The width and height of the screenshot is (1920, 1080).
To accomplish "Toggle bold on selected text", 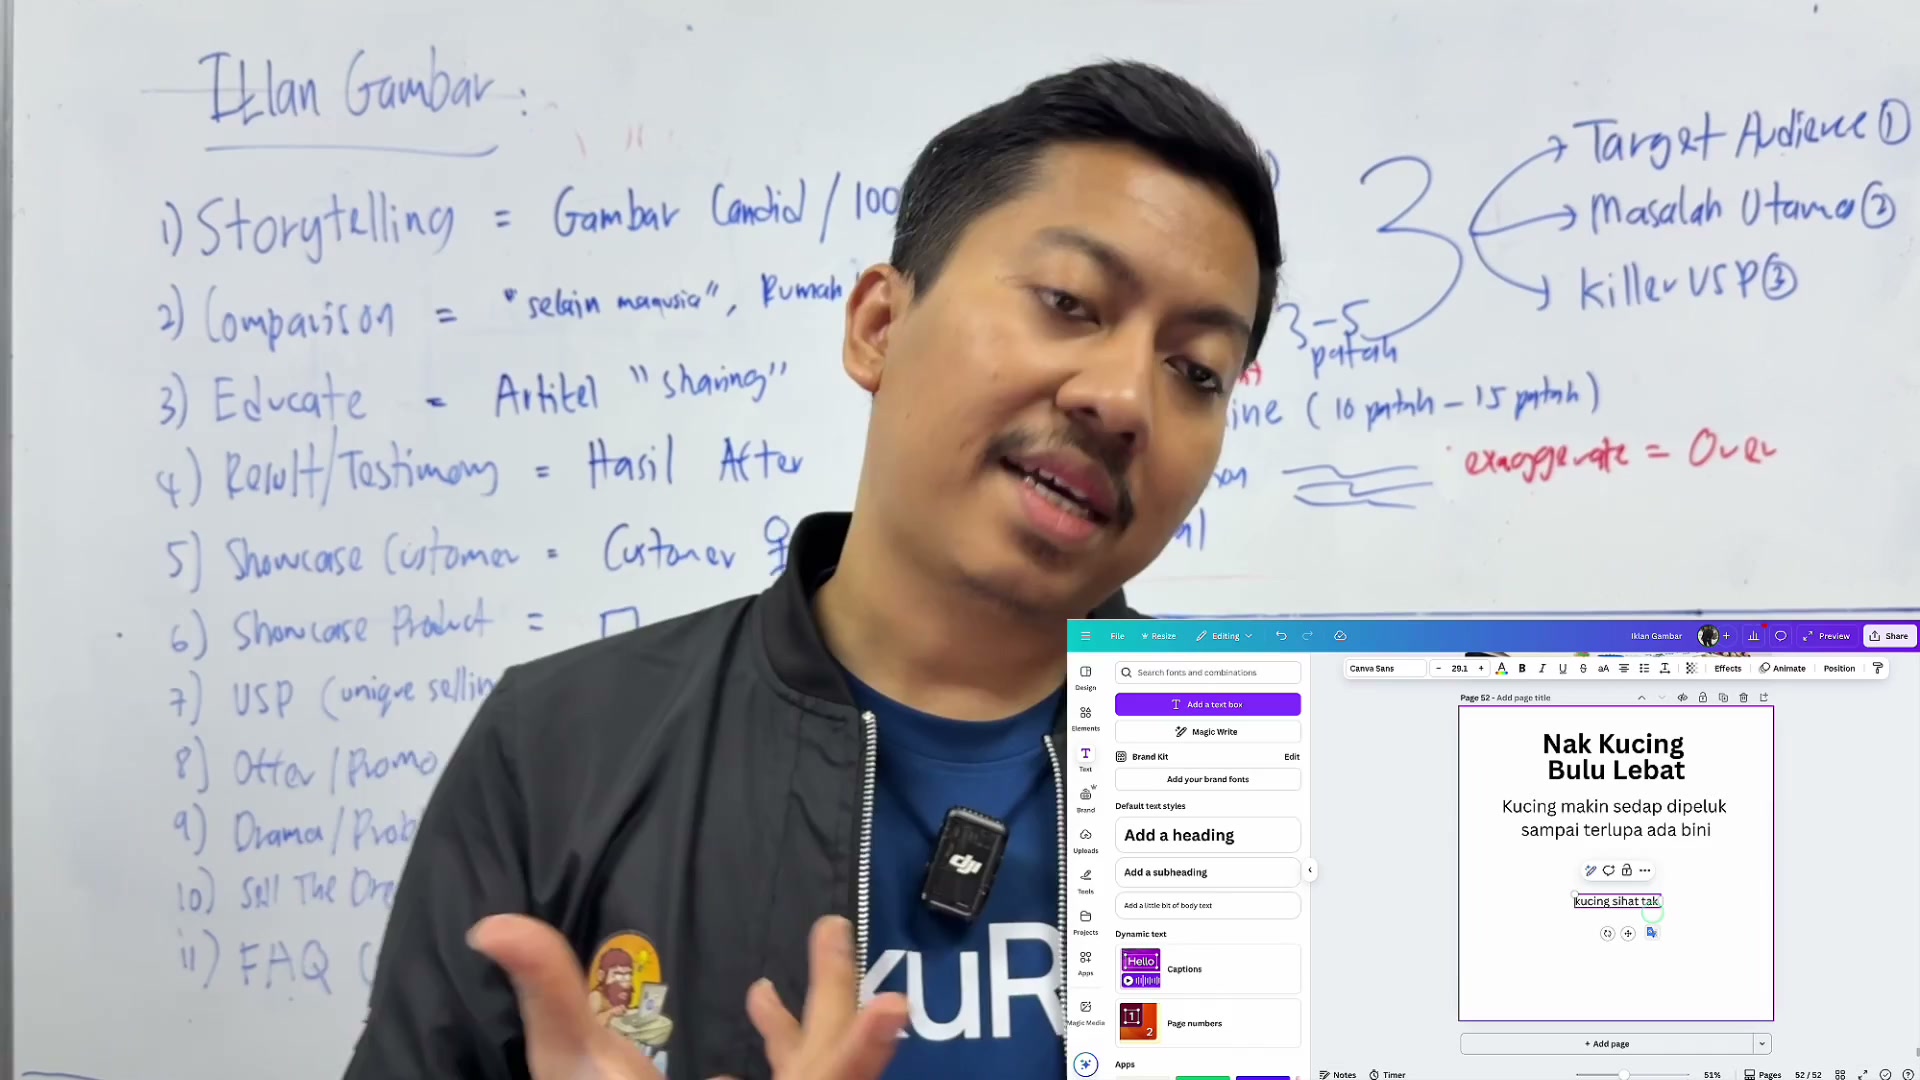I will point(1522,668).
